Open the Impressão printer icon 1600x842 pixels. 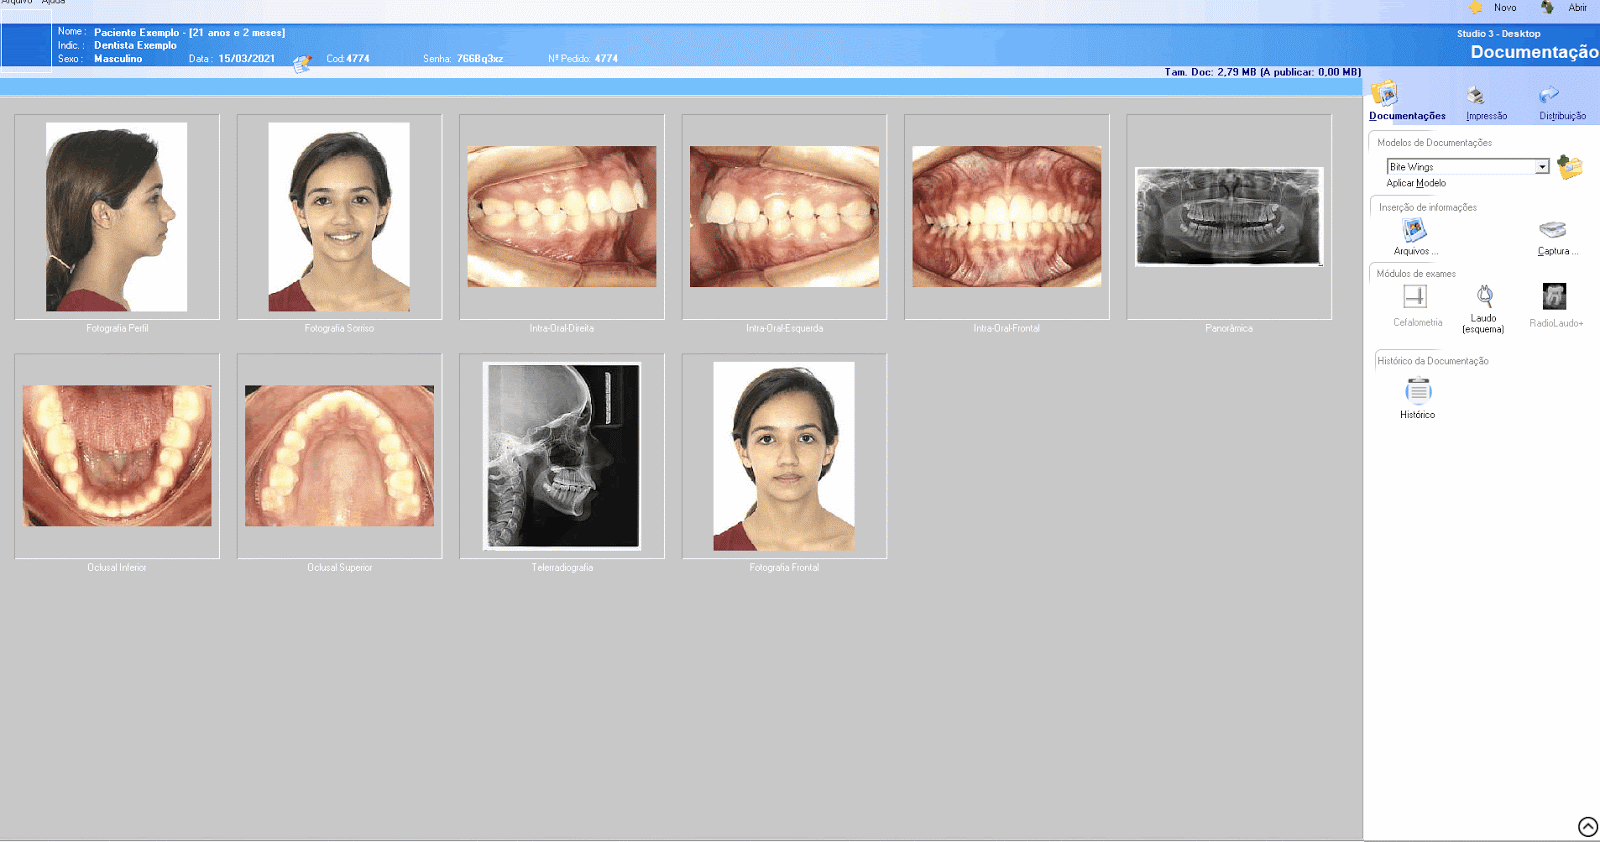[1475, 95]
